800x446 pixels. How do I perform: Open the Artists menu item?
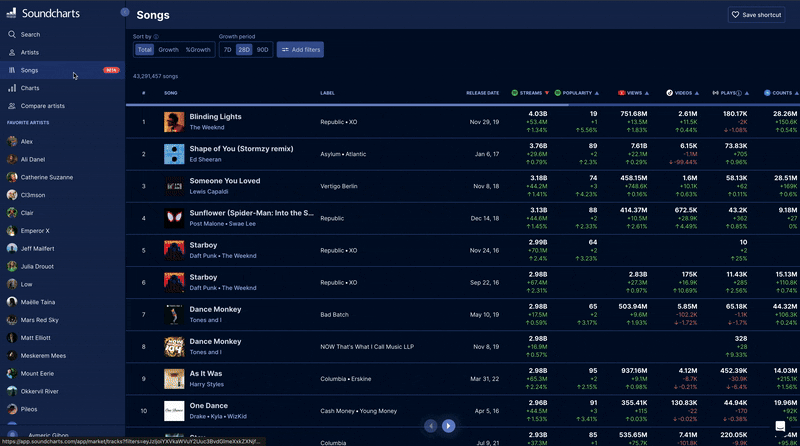pos(30,52)
